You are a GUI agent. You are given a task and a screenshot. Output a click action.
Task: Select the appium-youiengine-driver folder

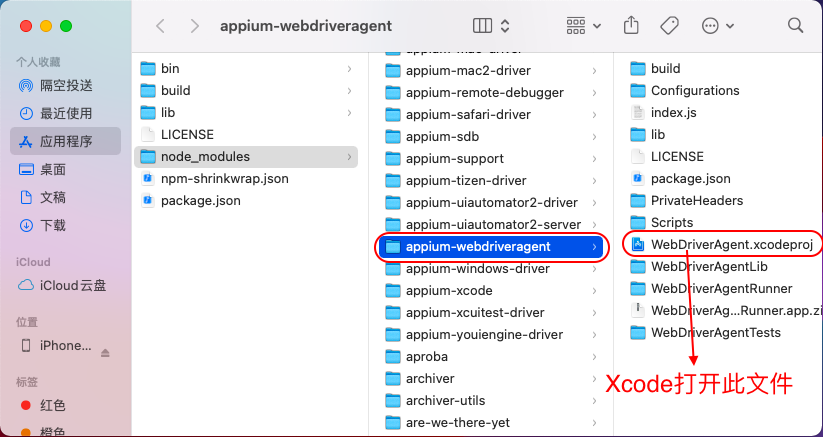[491, 335]
